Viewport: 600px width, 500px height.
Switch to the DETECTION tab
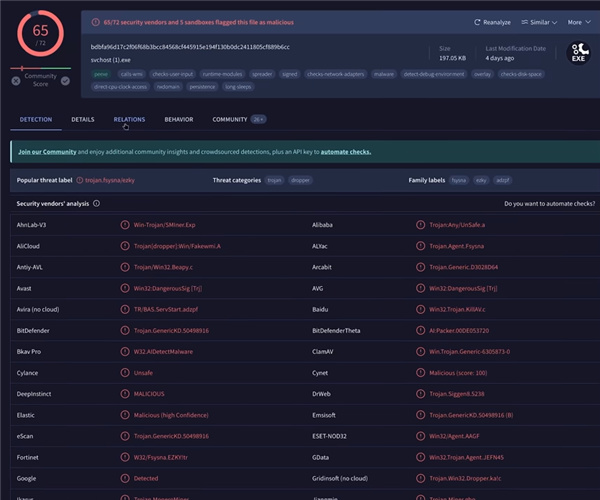click(36, 119)
